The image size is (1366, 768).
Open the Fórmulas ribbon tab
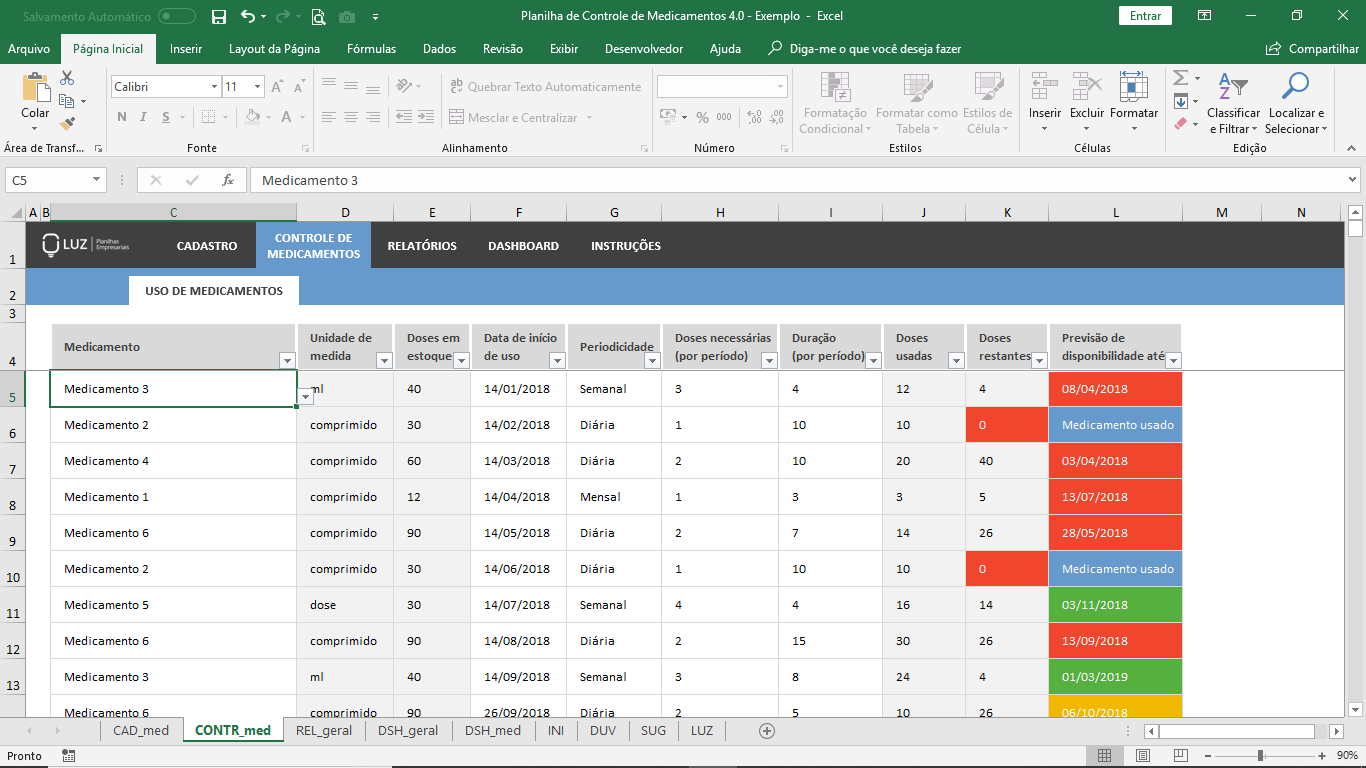(371, 49)
